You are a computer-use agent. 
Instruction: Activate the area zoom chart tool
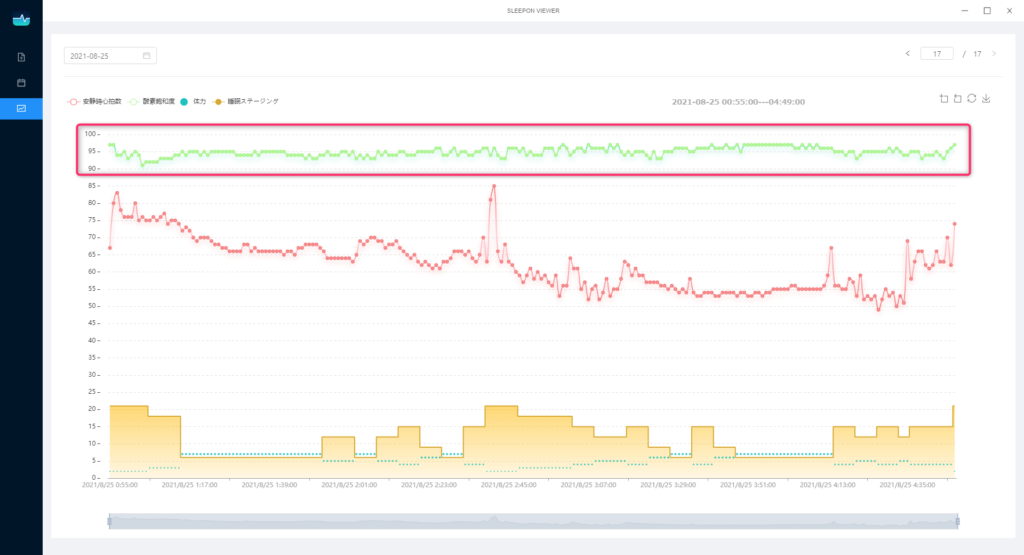944,98
